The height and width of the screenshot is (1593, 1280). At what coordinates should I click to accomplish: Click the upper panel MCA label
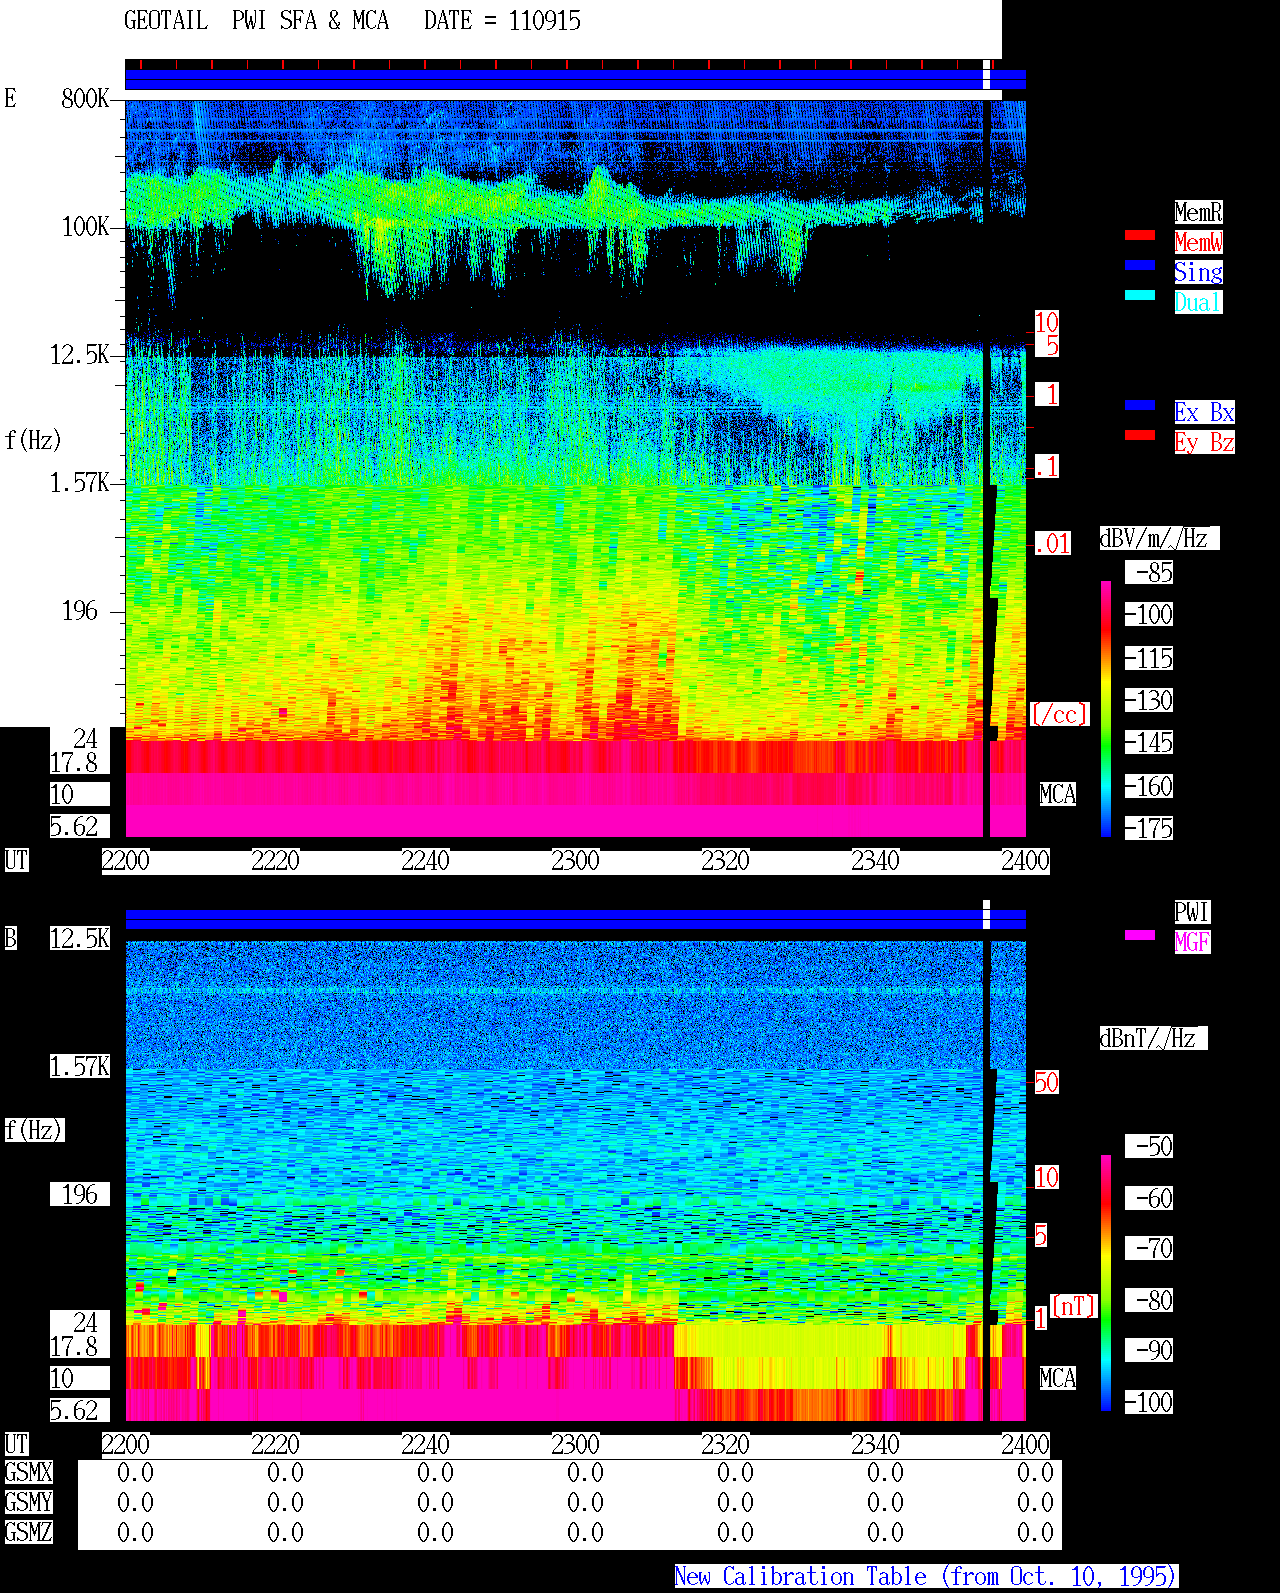[1058, 795]
